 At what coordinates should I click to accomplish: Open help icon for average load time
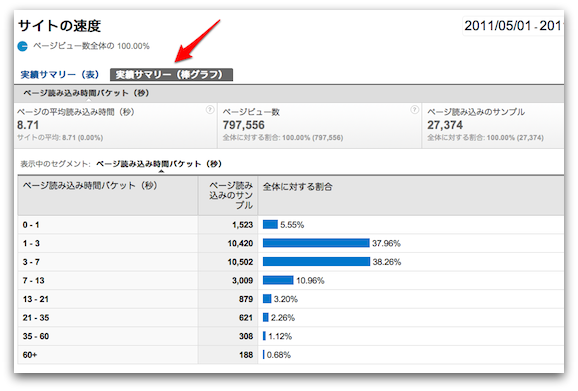click(210, 109)
